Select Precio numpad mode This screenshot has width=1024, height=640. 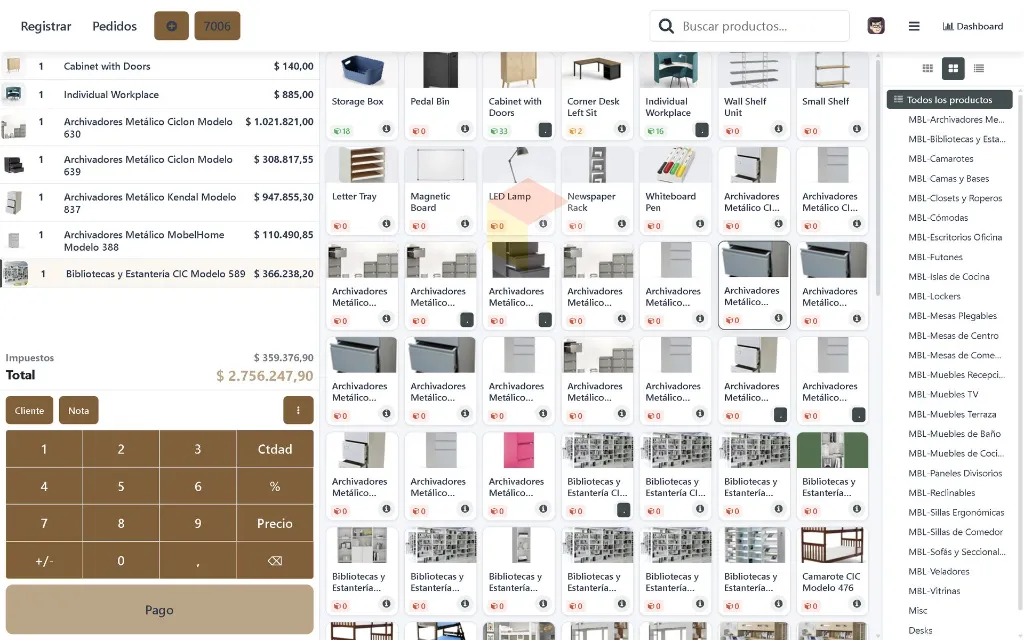(275, 523)
